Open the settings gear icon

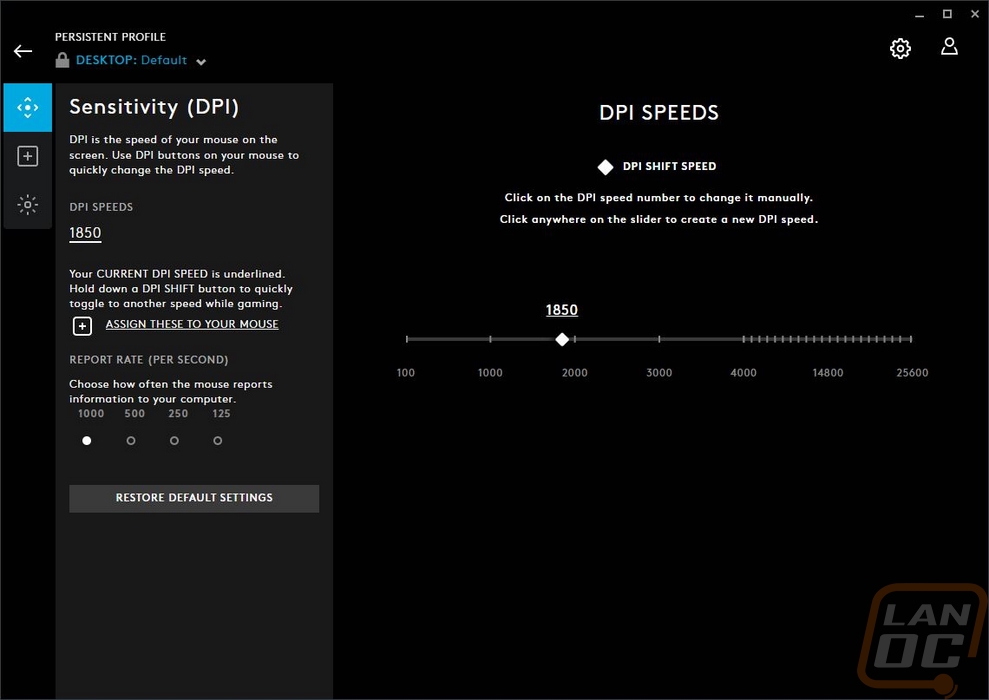(x=900, y=48)
